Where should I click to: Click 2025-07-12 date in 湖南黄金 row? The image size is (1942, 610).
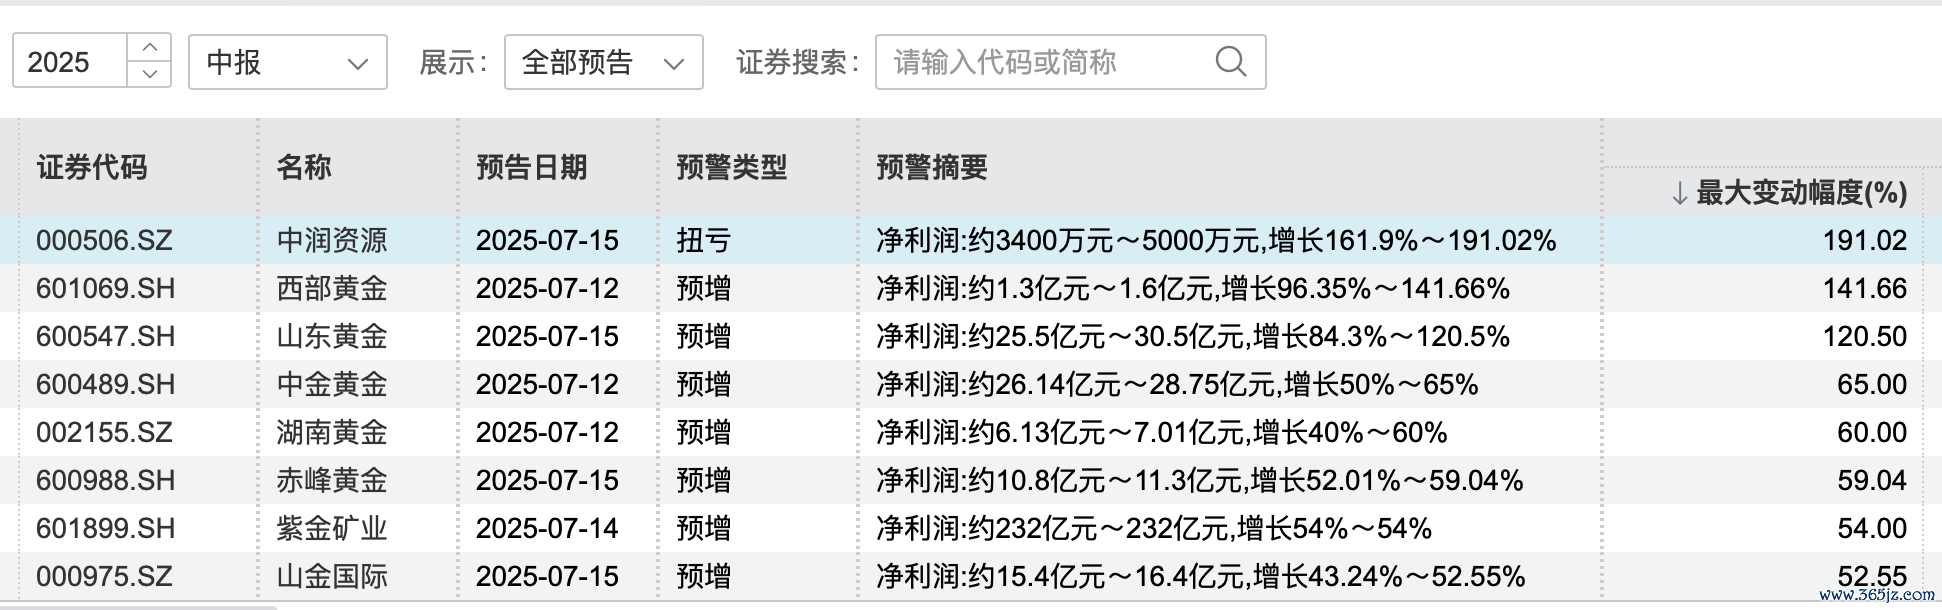coord(547,432)
